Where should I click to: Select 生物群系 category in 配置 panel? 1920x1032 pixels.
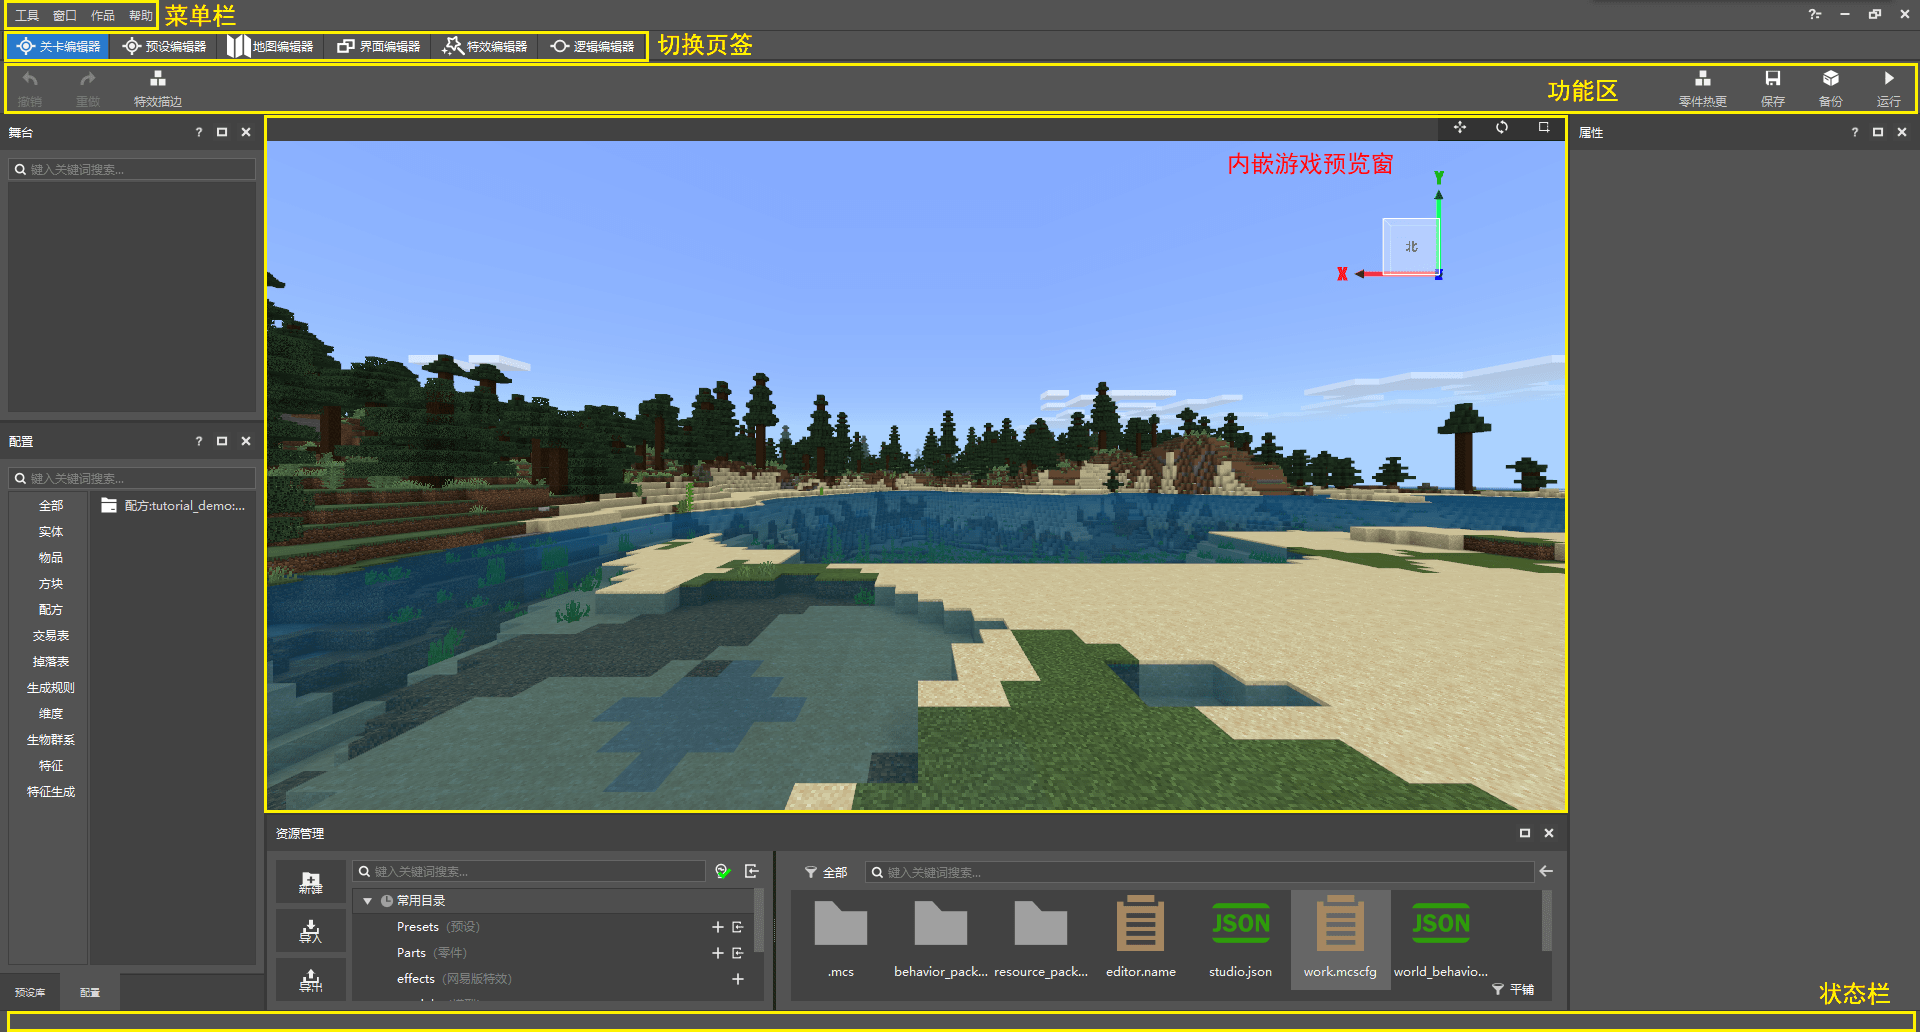click(51, 740)
